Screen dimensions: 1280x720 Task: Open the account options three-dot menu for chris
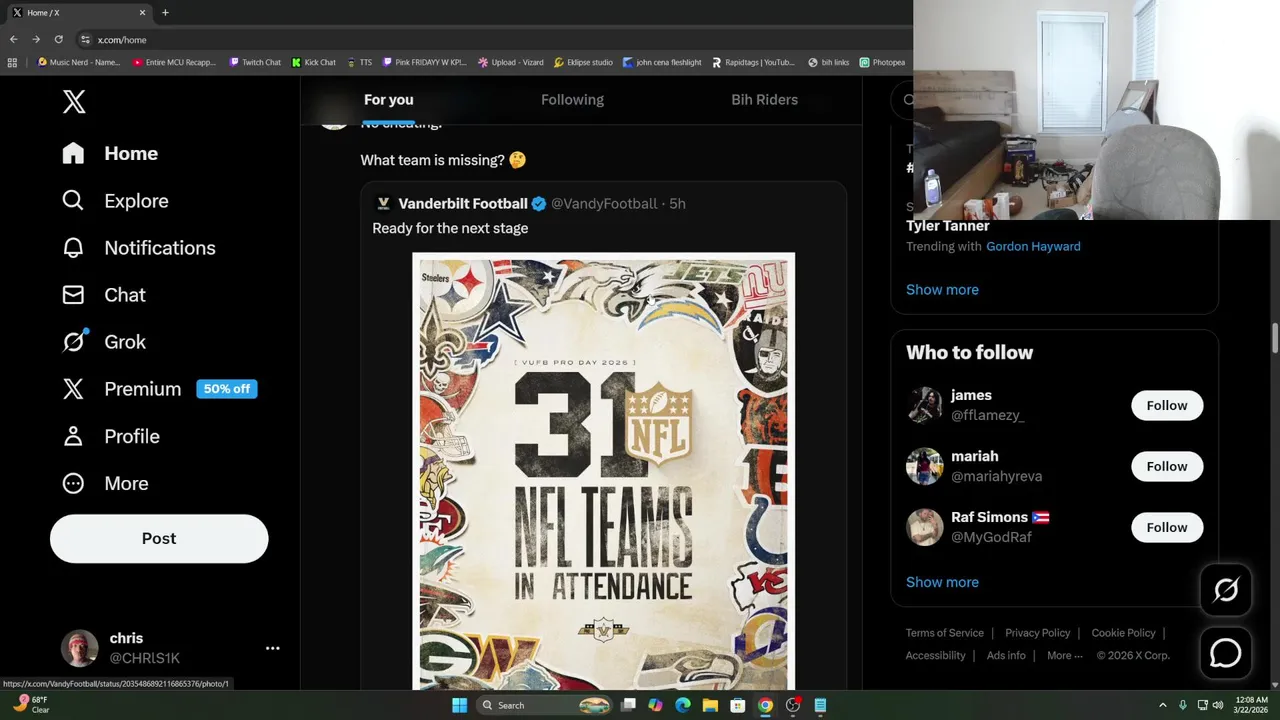tap(272, 648)
